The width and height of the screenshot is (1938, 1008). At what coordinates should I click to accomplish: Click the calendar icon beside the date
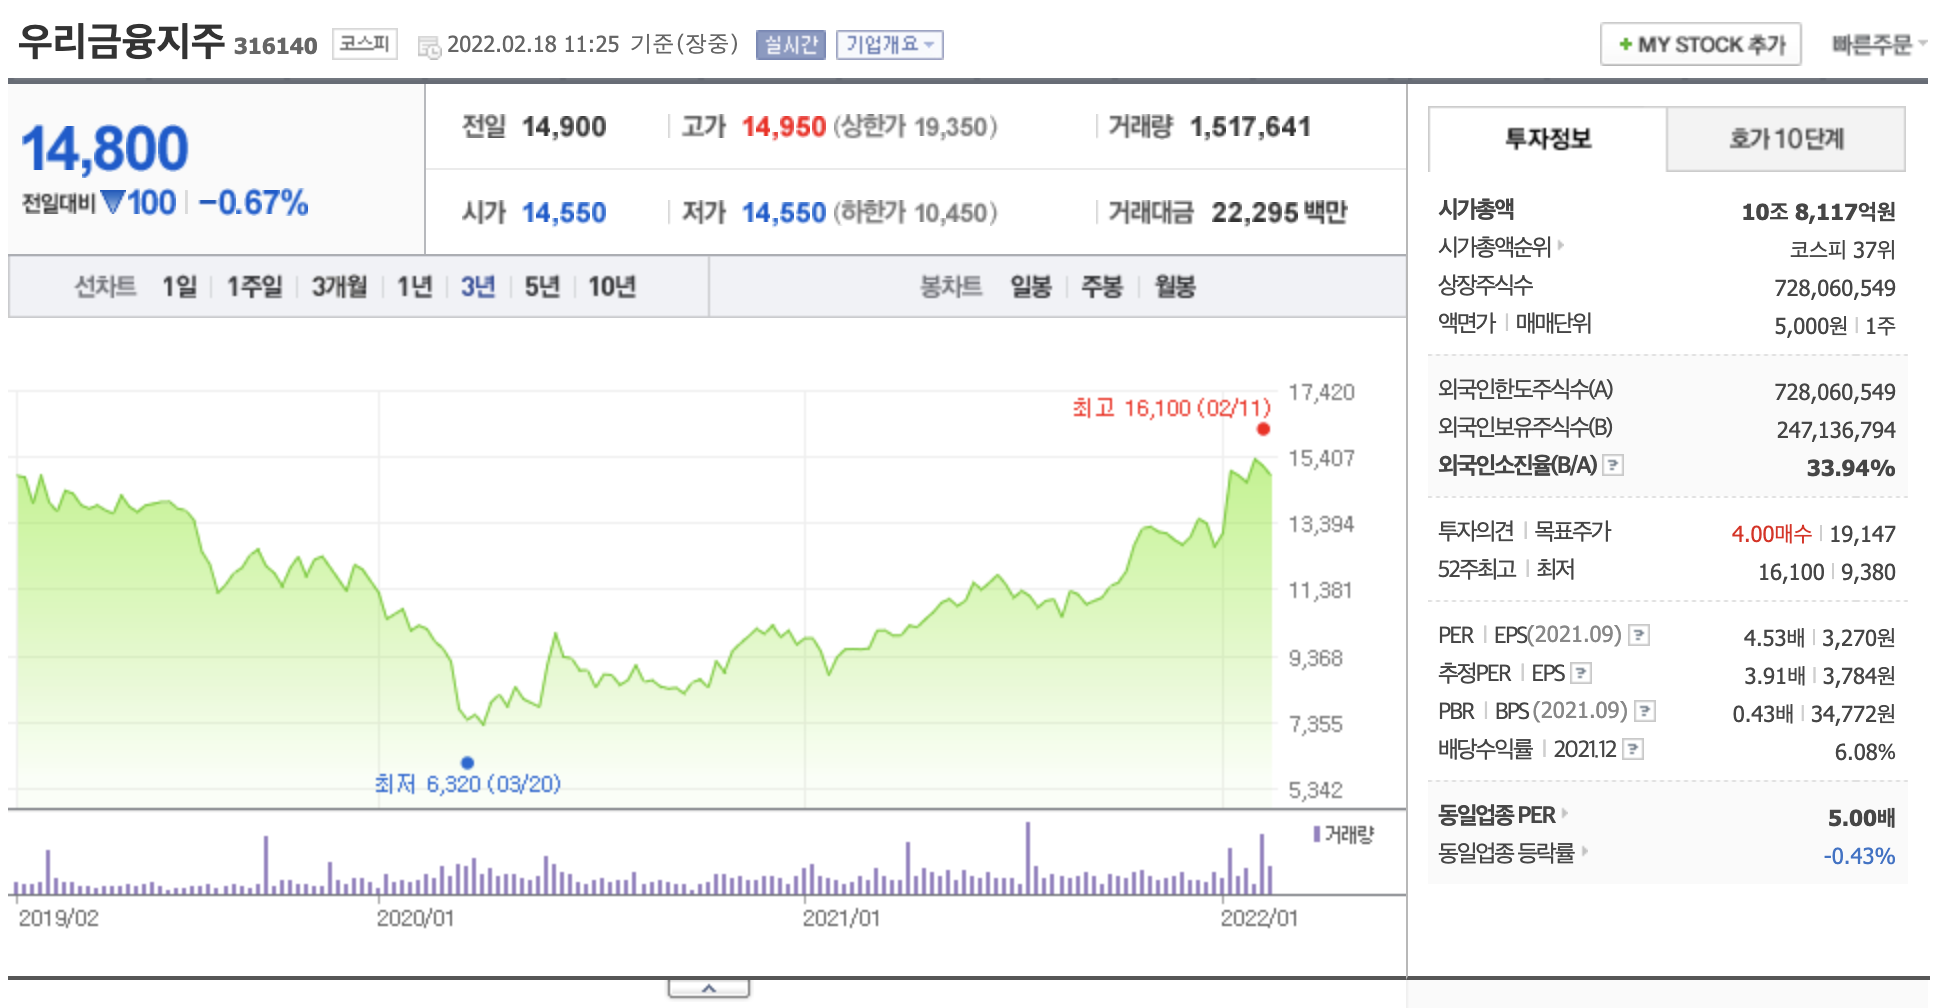tap(429, 47)
